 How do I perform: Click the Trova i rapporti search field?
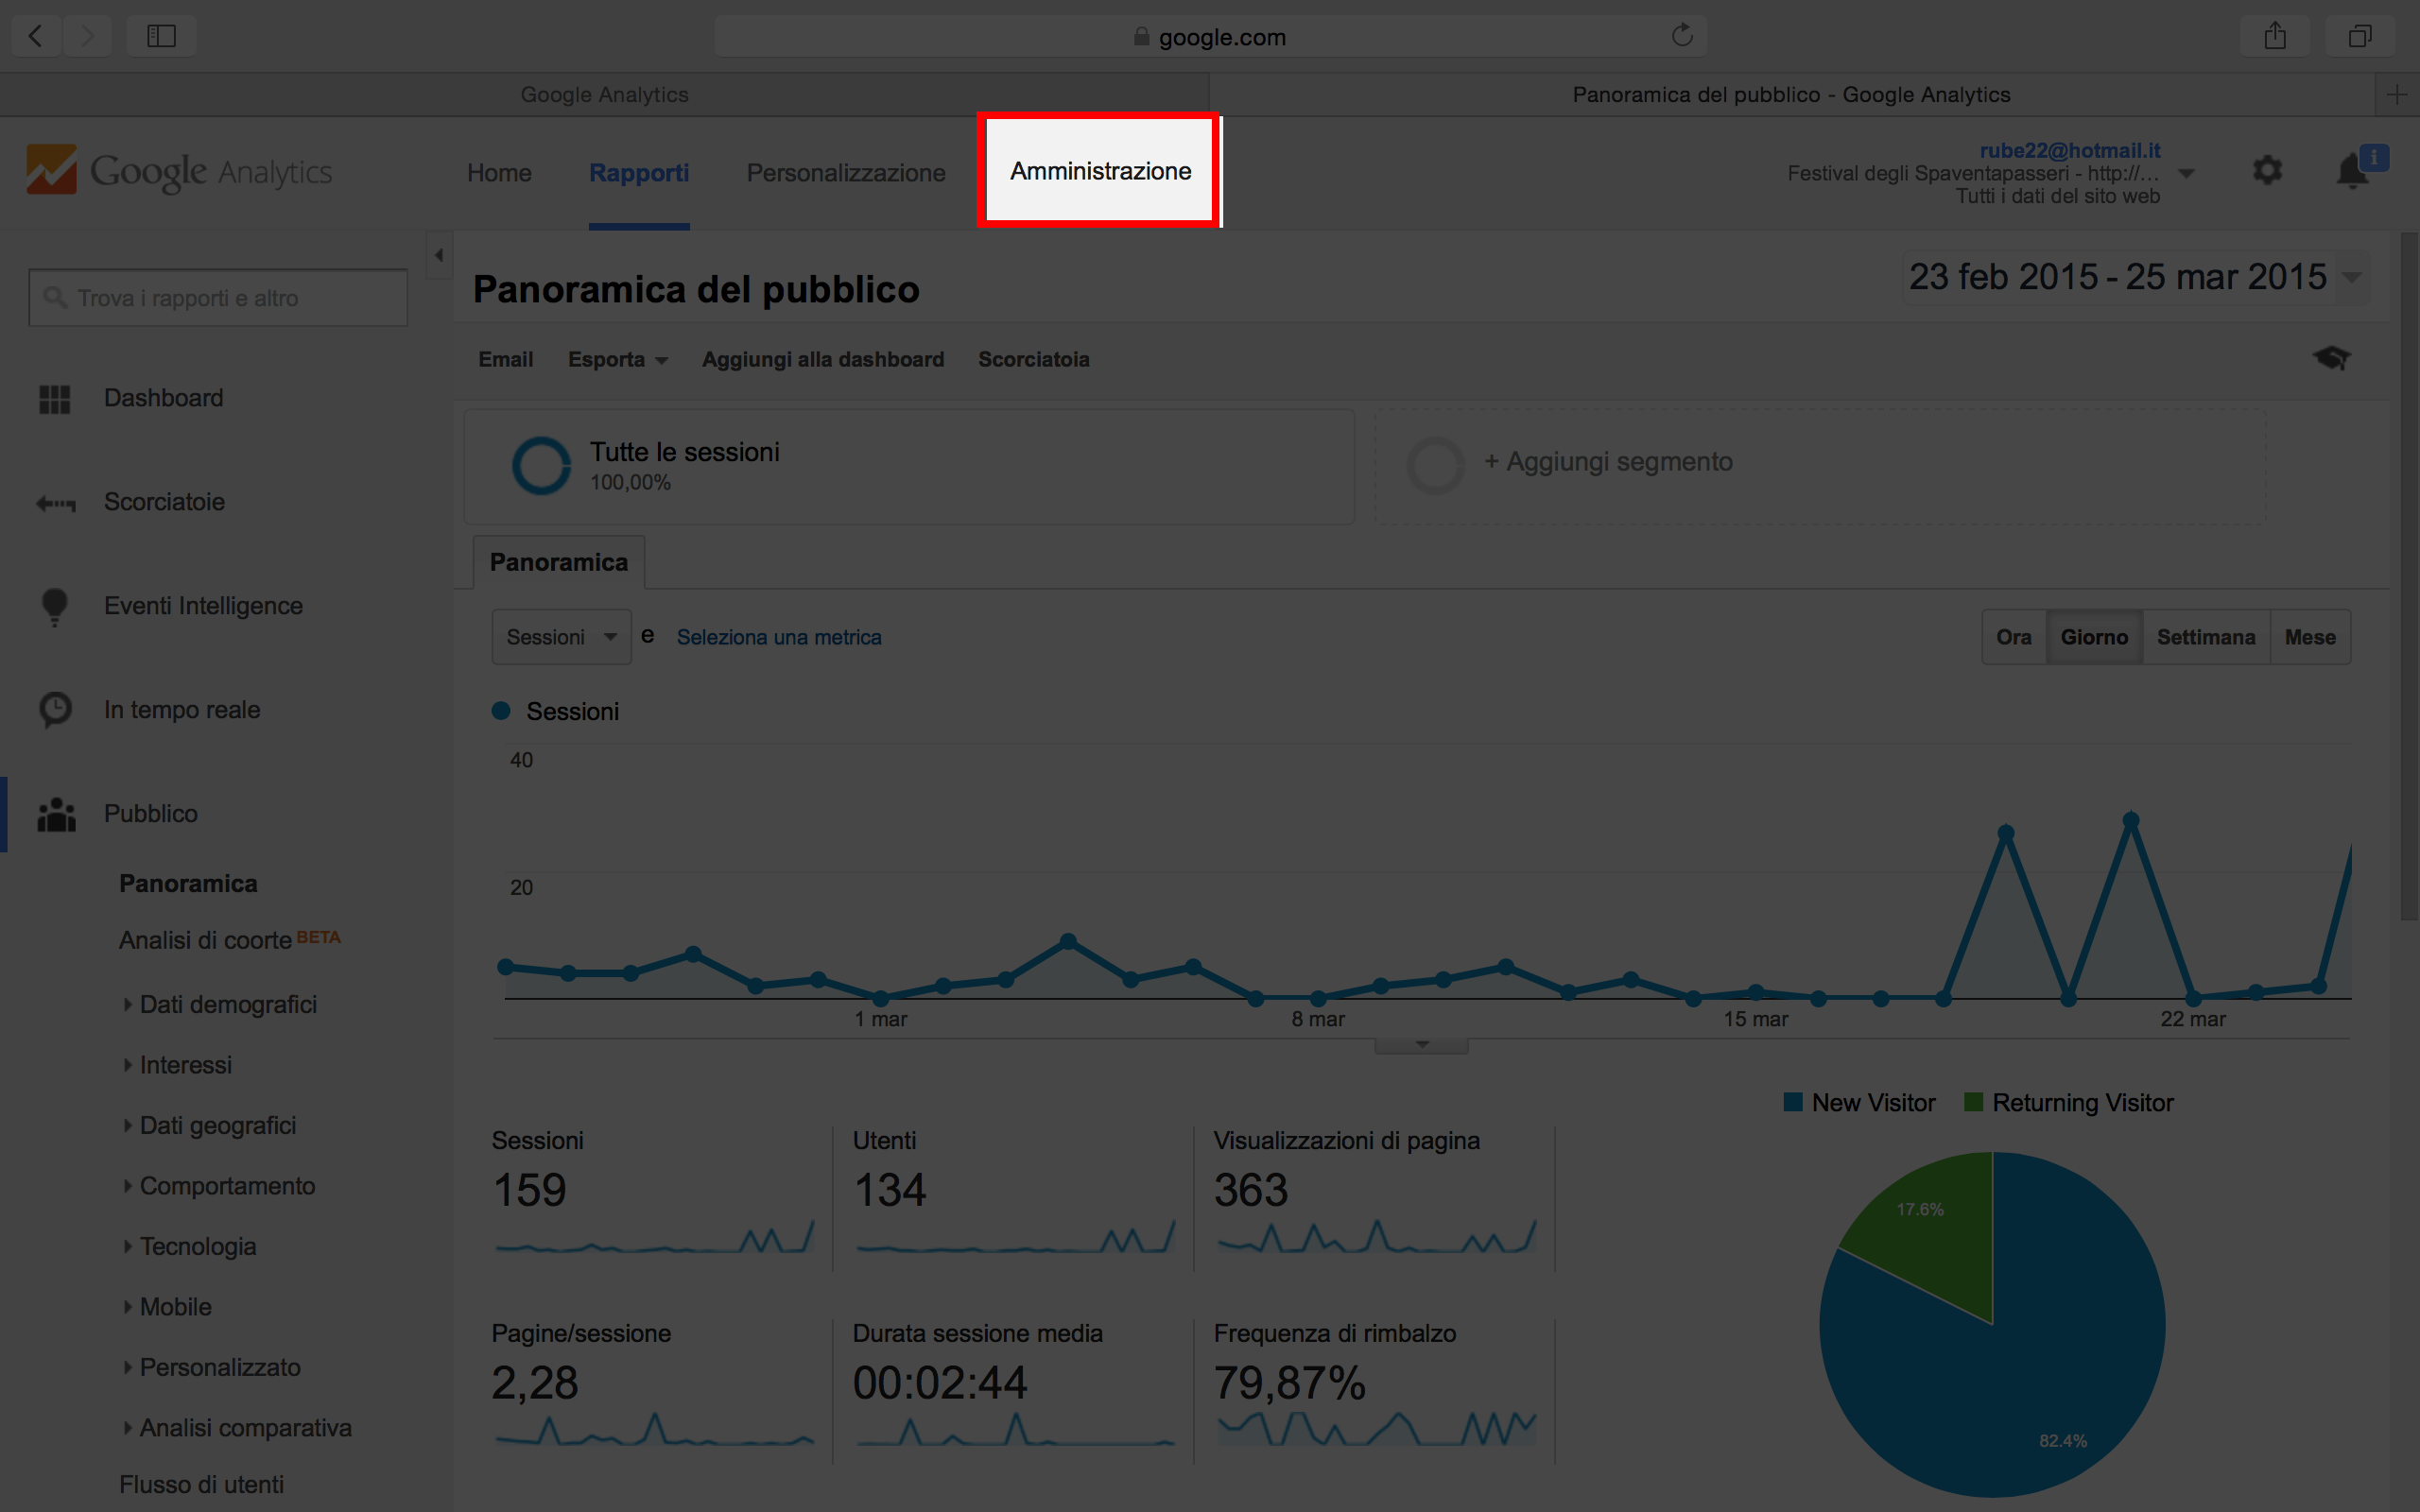point(218,298)
